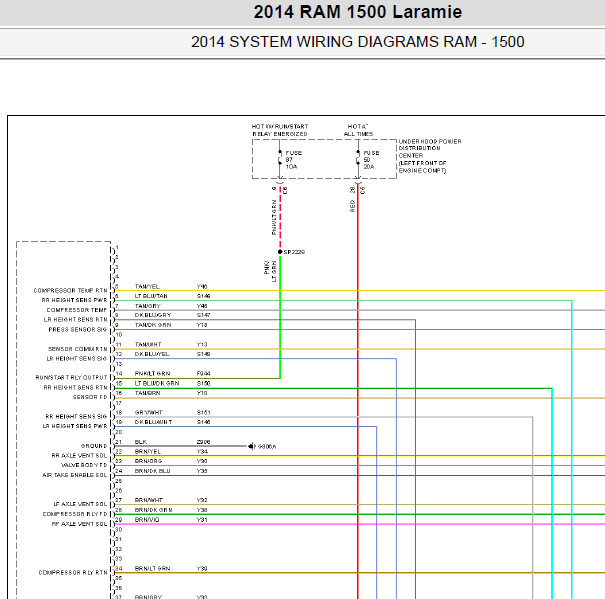
Task: Click the 'LF AXLE VENT SOL' pin label
Action: tap(80, 504)
